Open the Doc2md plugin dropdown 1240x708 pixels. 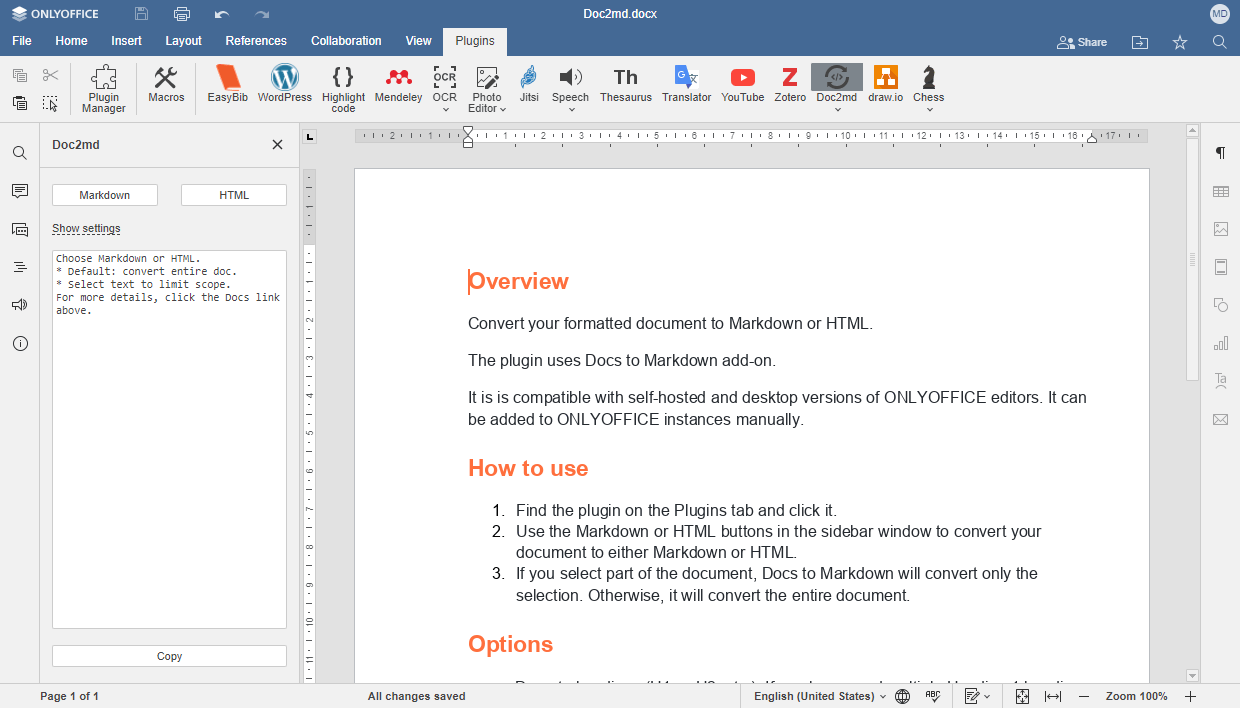837,109
